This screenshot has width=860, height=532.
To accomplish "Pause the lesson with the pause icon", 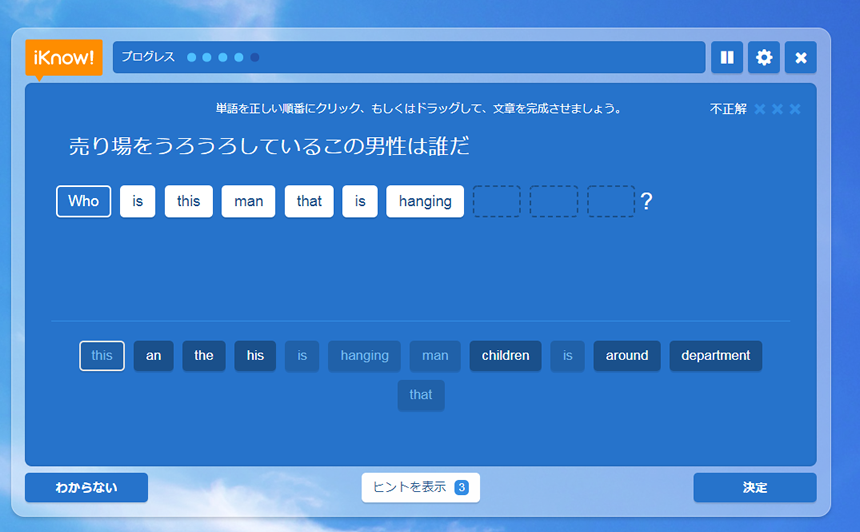I will coord(727,58).
